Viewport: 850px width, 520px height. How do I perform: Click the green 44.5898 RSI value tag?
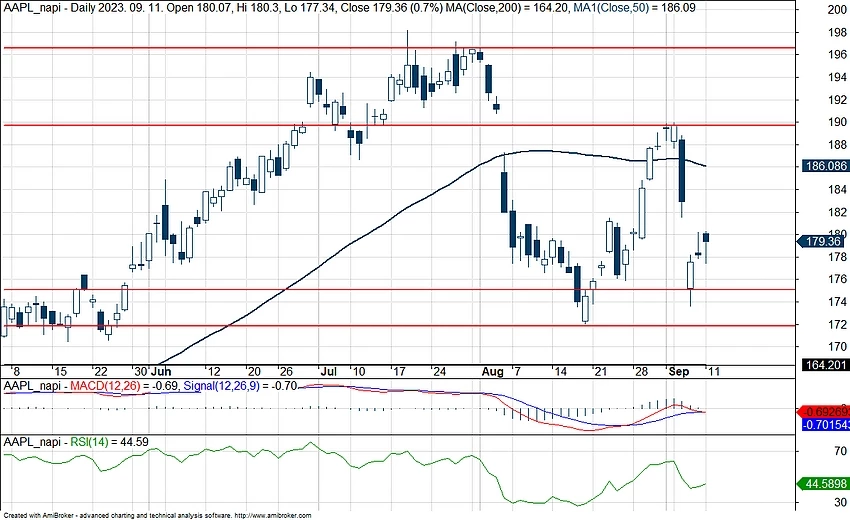click(x=825, y=483)
